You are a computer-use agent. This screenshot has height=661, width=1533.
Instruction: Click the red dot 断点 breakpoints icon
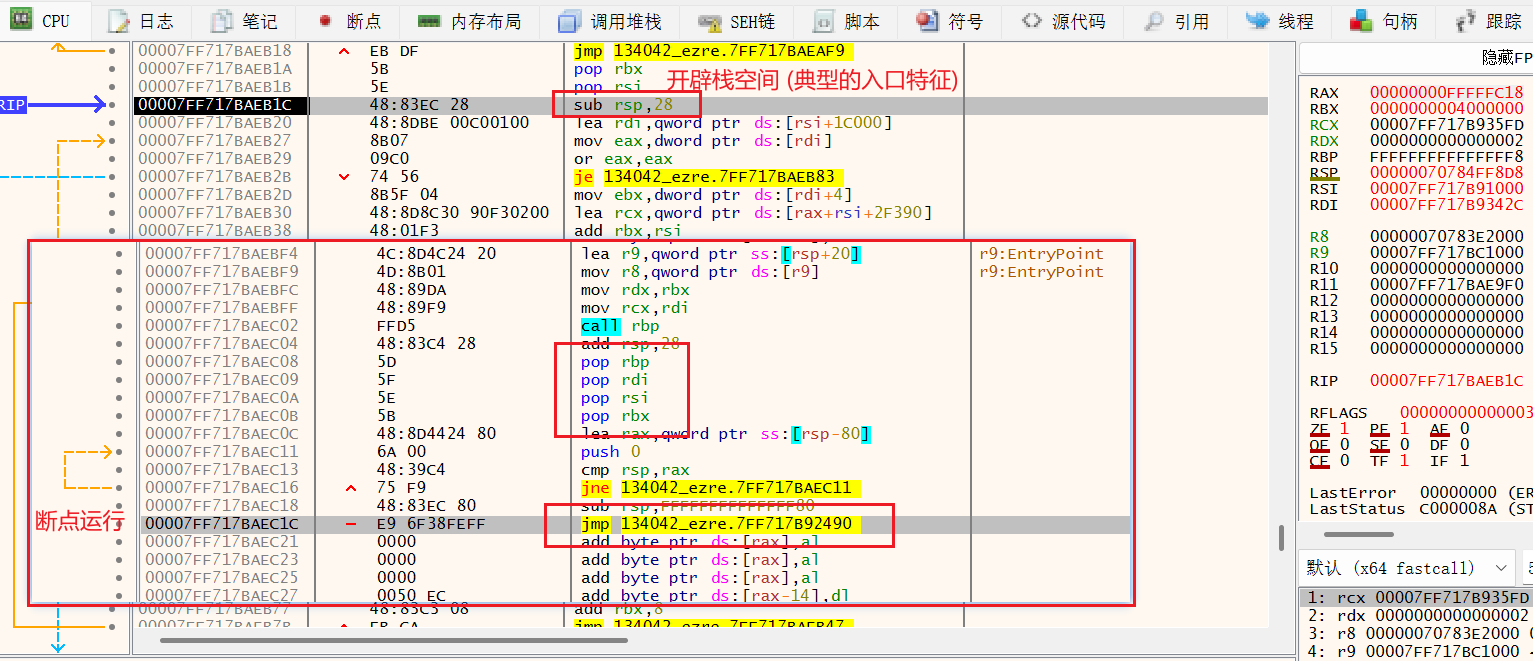tap(325, 21)
